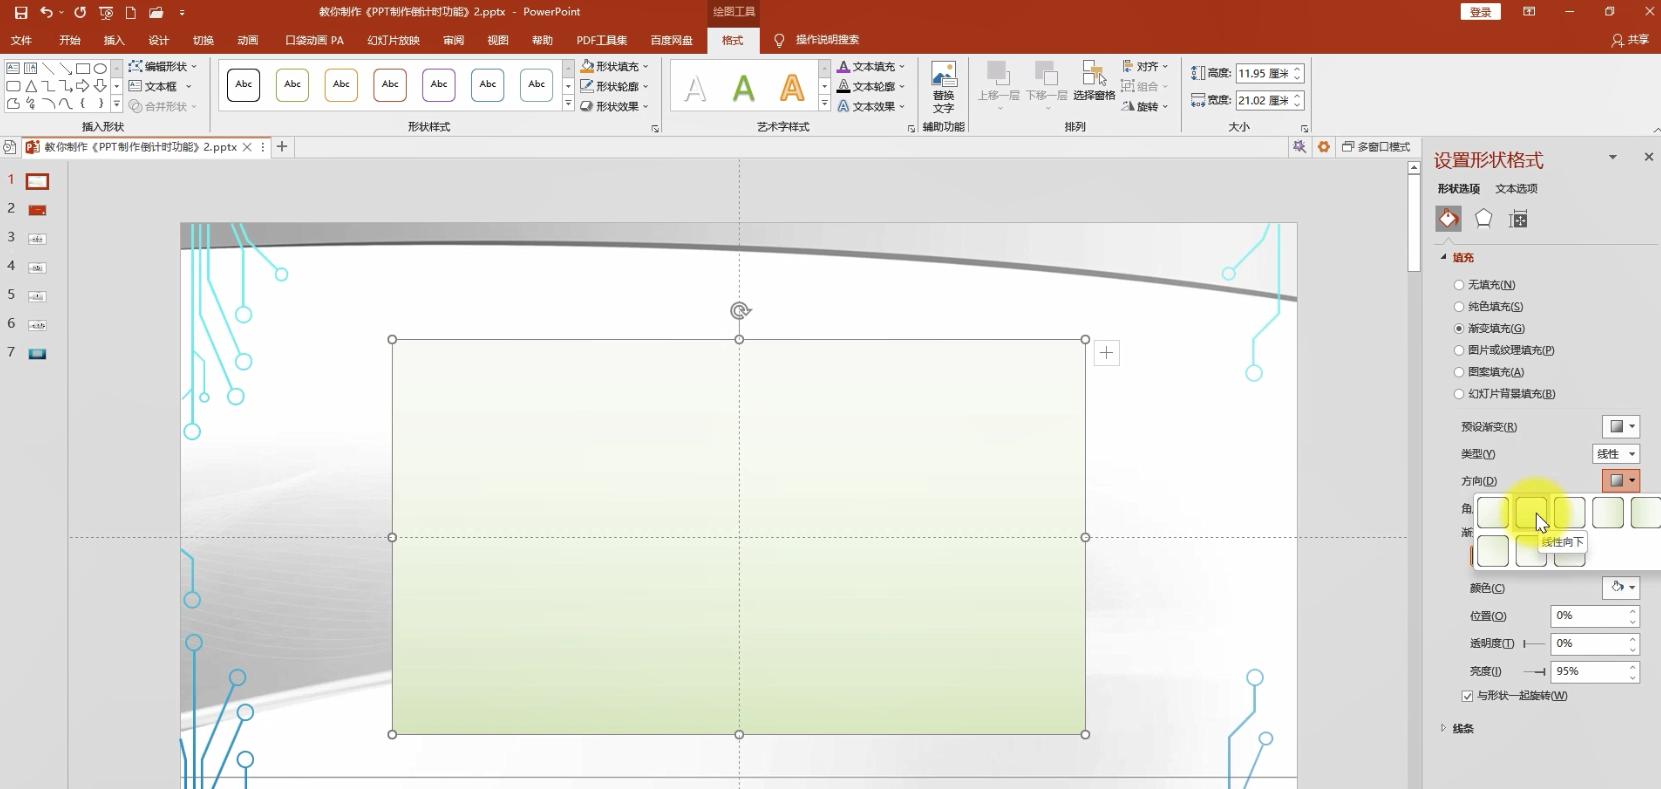Viewport: 1661px width, 789px height.
Task: Select slide 2 thumbnail in the panel
Action: pos(37,210)
